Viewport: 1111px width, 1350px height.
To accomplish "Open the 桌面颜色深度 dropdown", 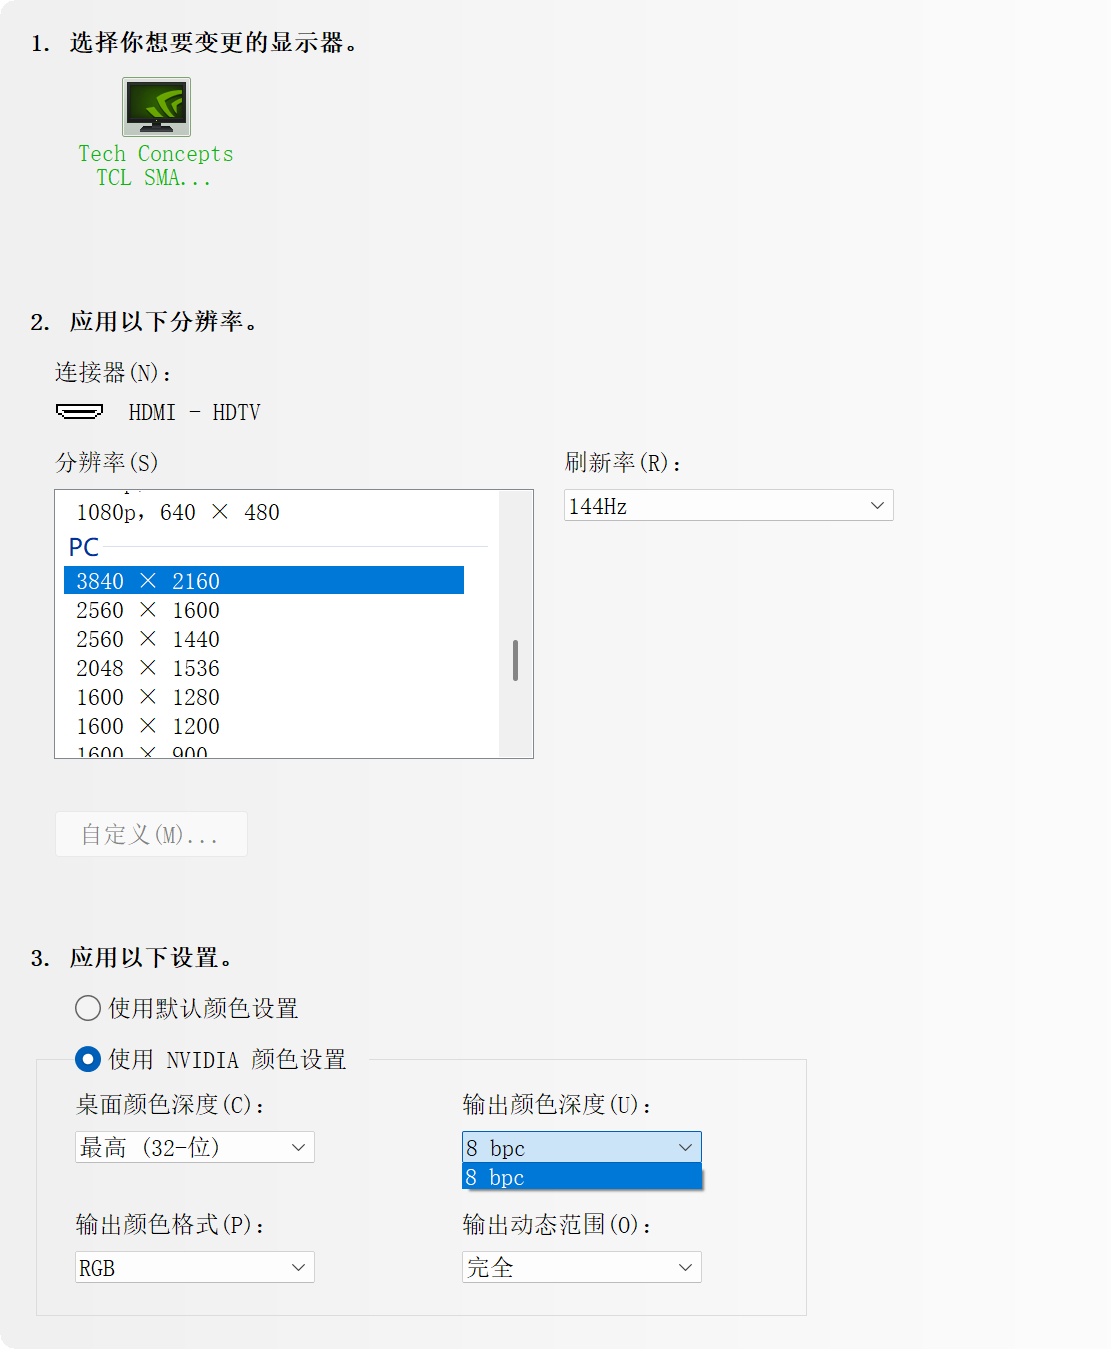I will click(x=194, y=1147).
